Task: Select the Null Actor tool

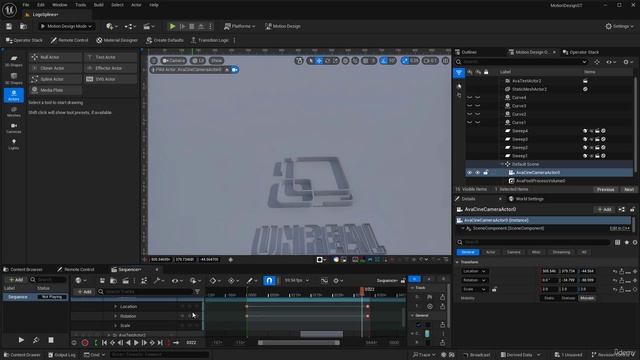Action: [x=55, y=57]
